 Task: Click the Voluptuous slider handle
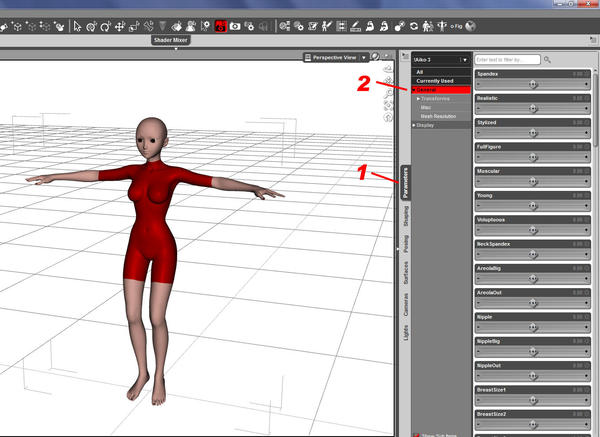coord(533,230)
